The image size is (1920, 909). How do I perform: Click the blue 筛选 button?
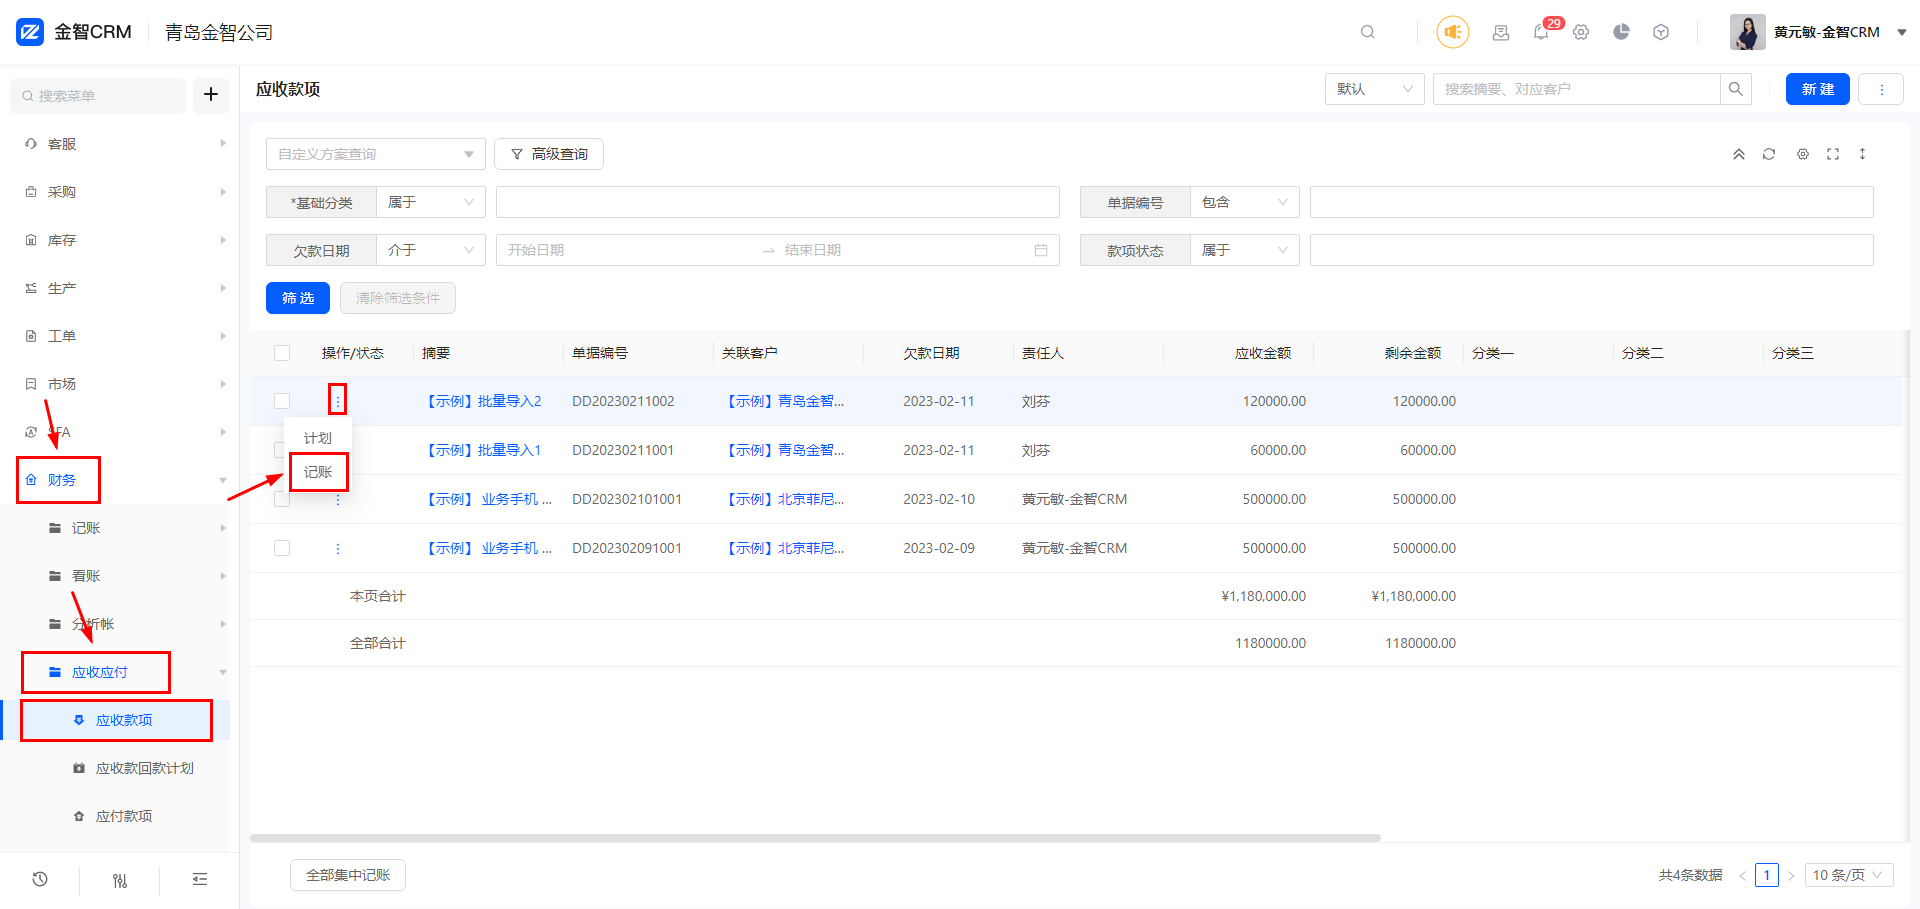(298, 298)
